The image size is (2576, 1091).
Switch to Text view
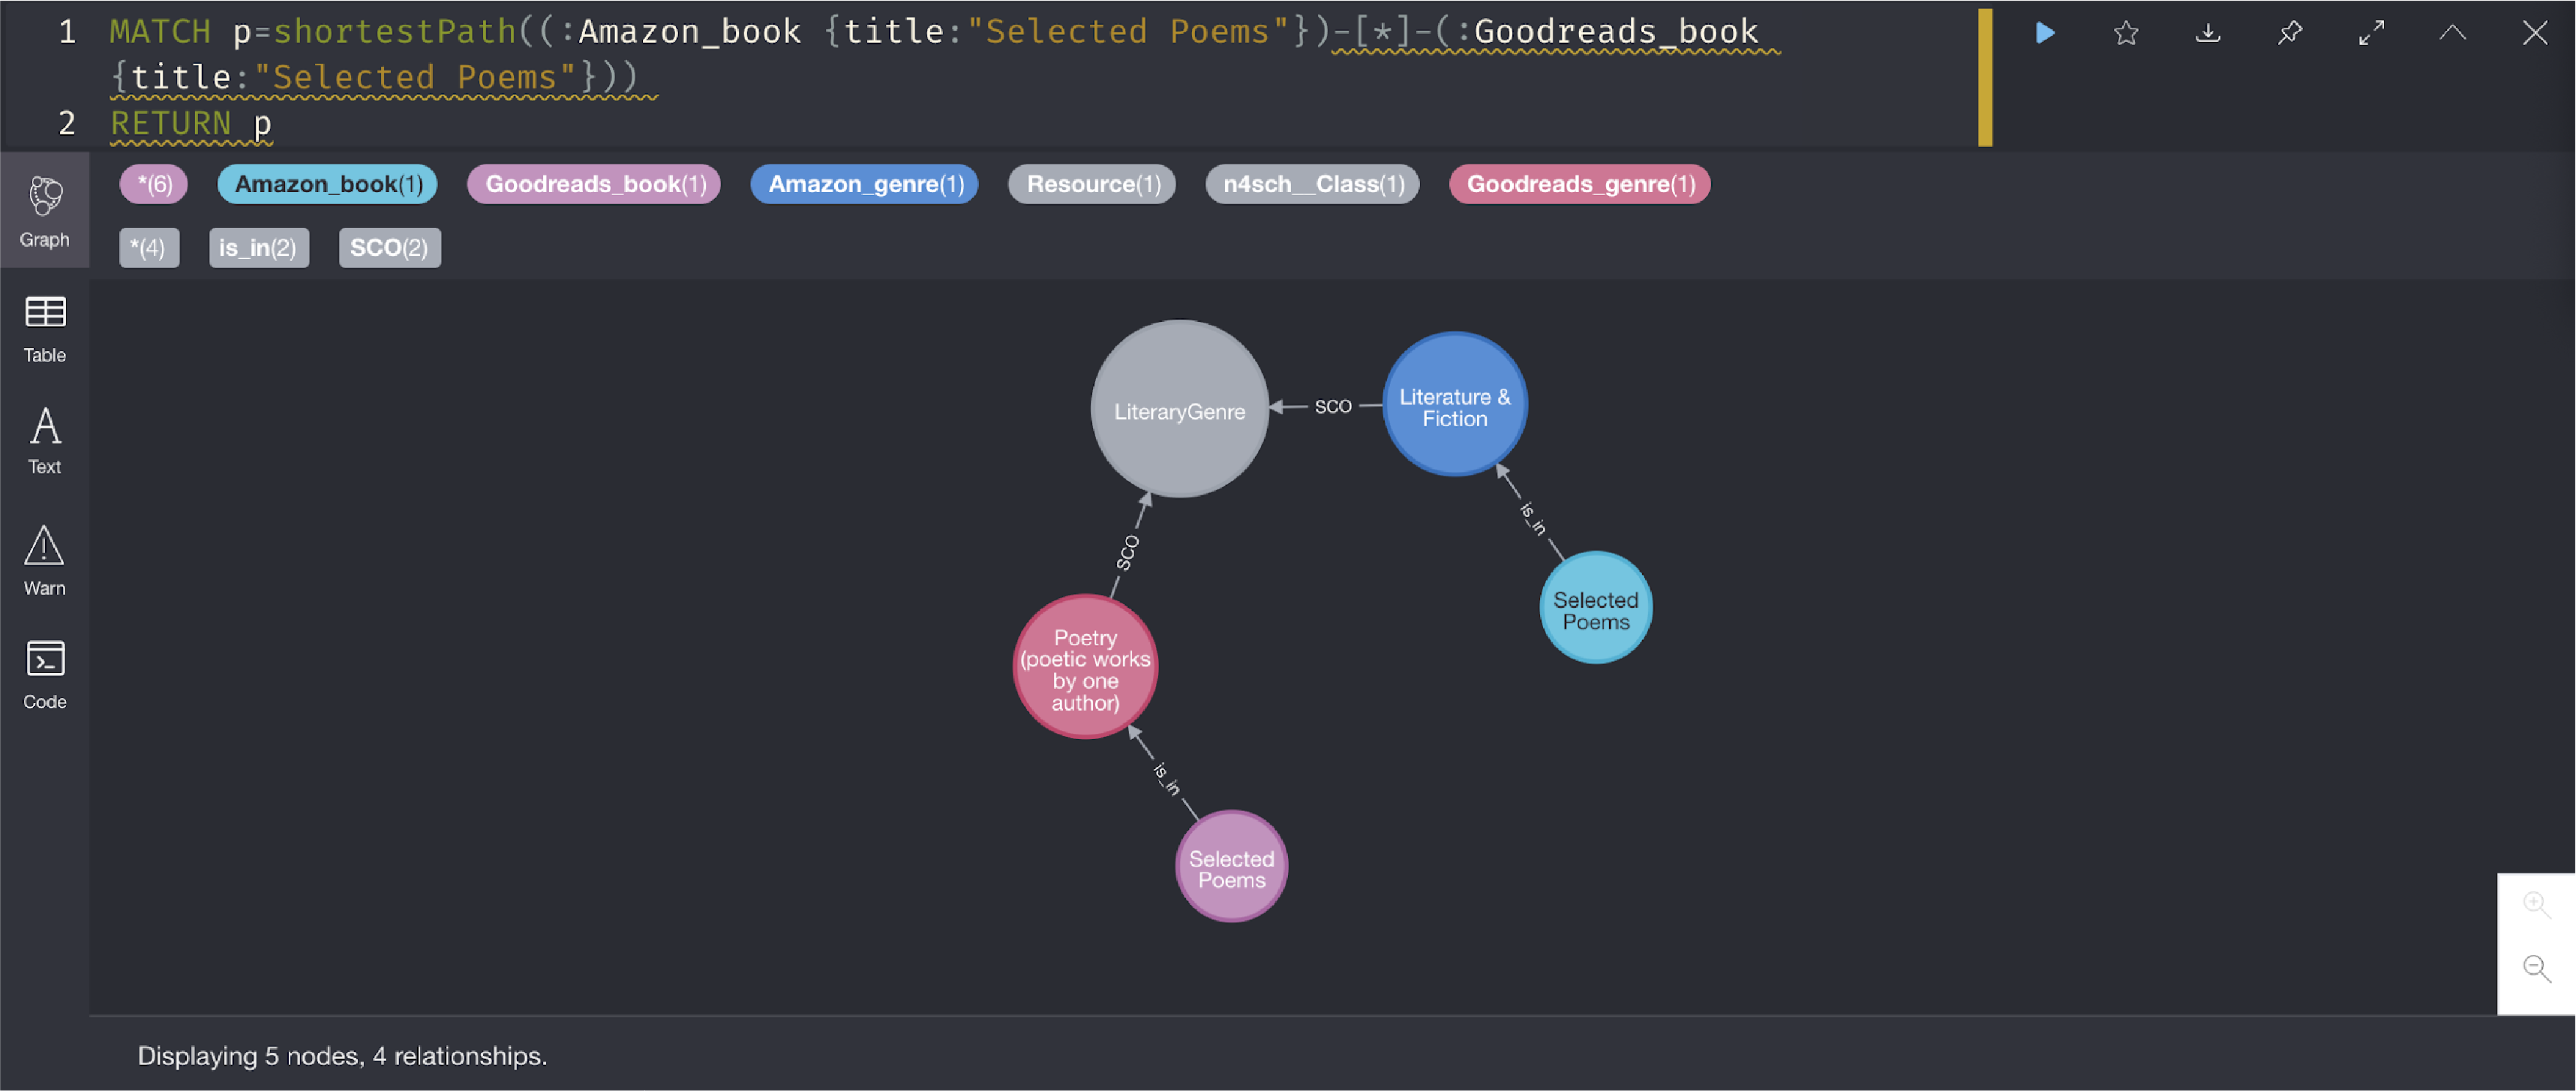(45, 441)
